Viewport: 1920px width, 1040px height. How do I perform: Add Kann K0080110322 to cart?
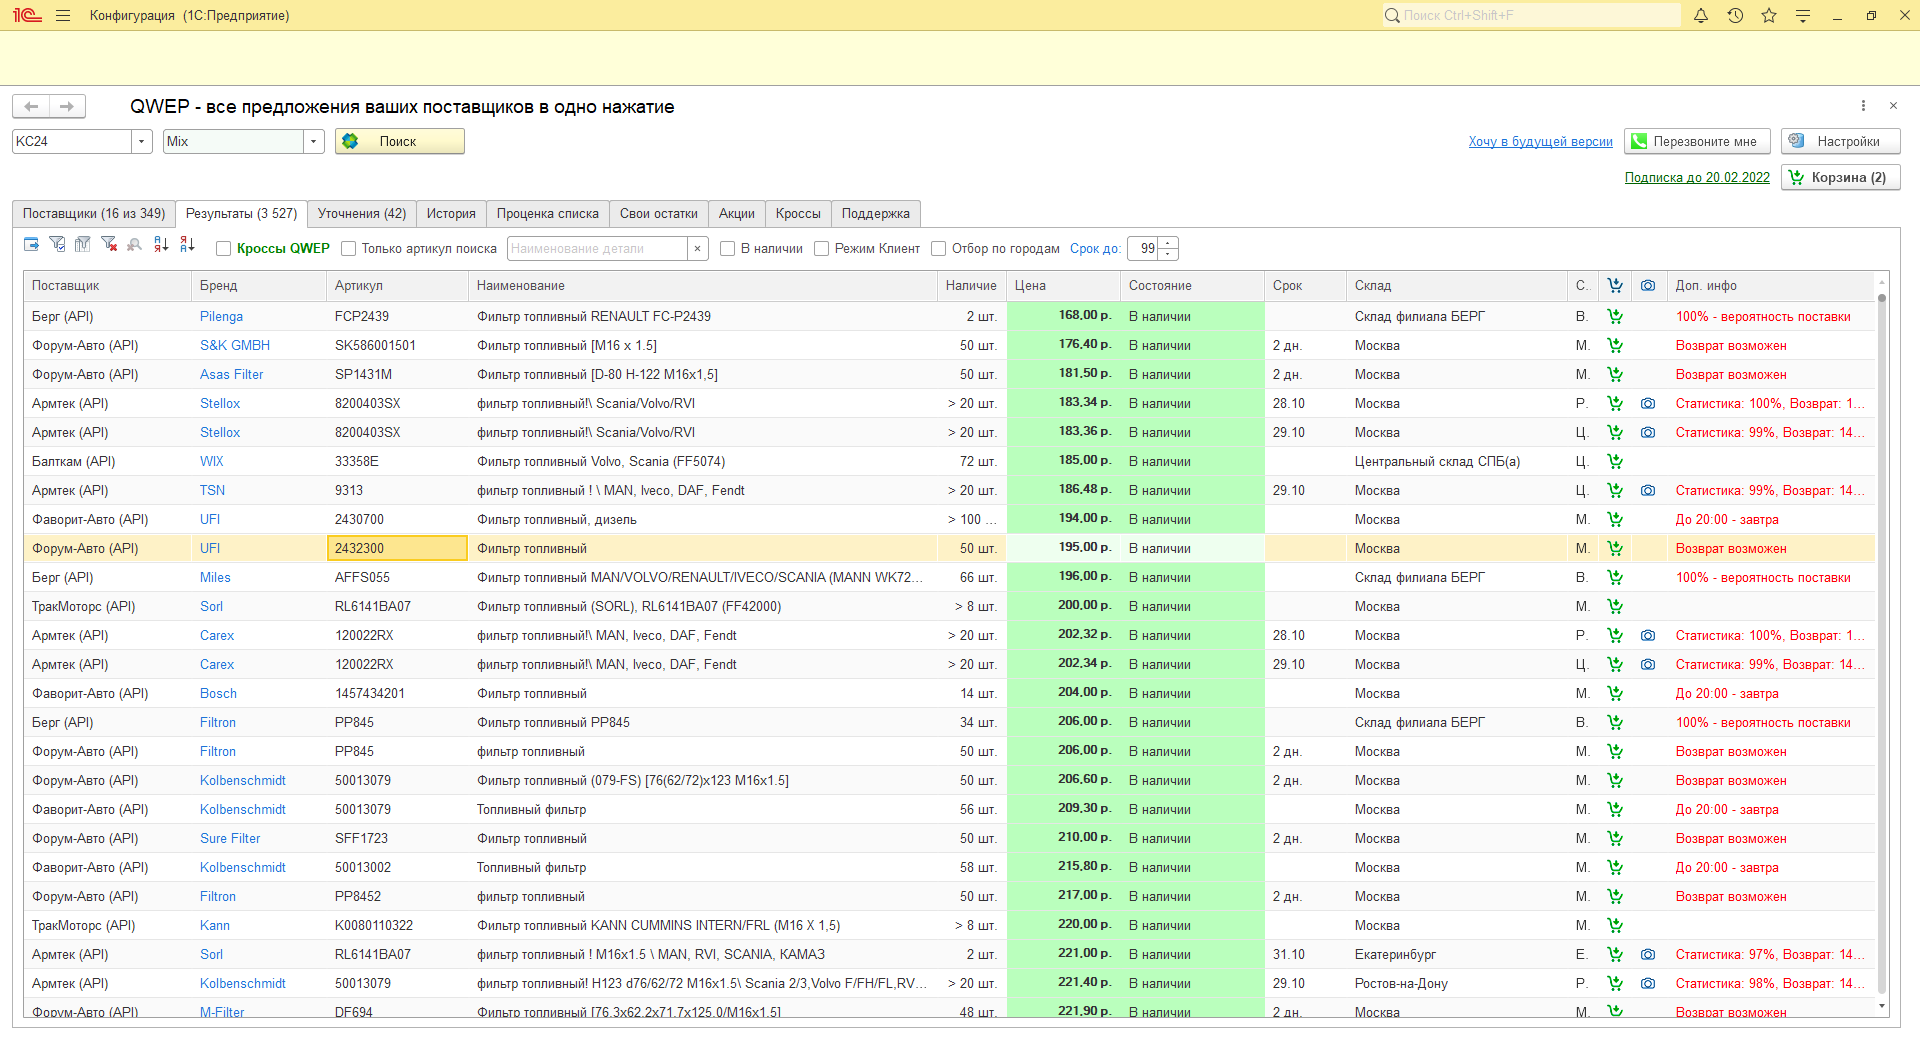coord(1615,925)
